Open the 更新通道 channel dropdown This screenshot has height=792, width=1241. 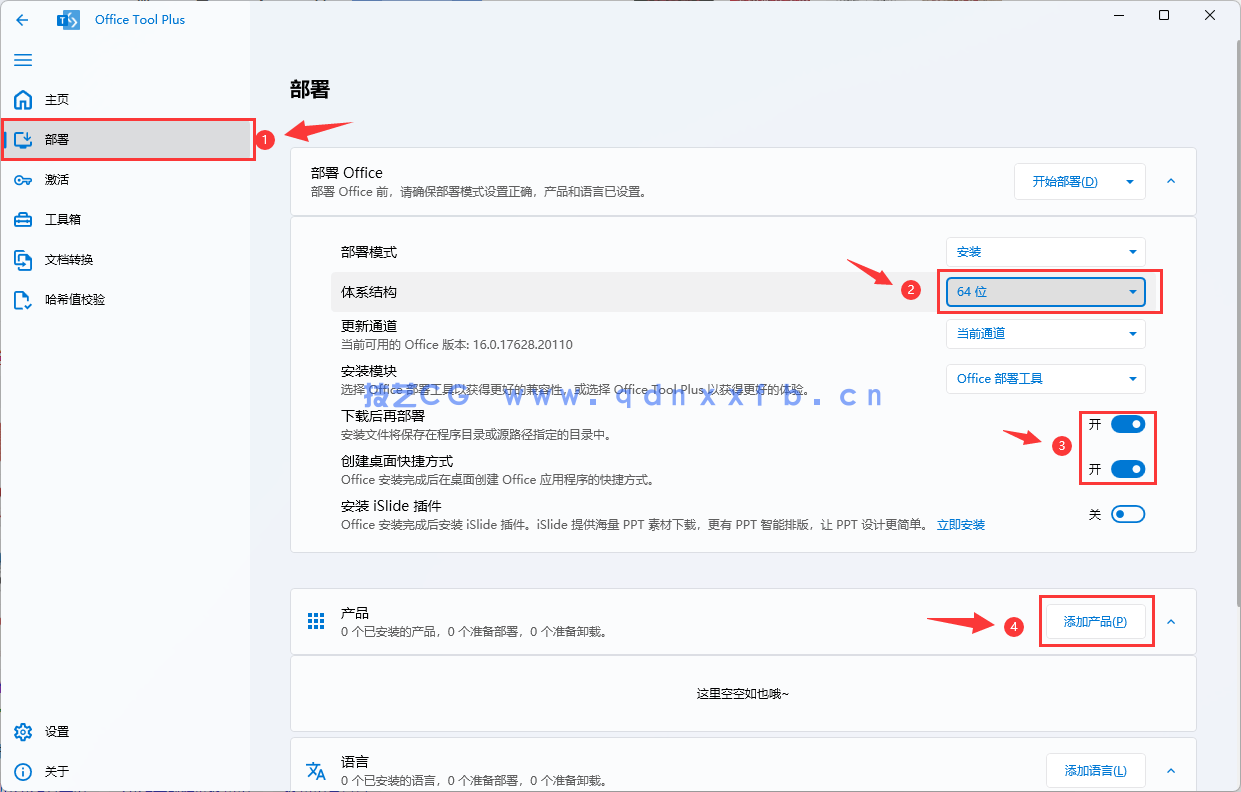coord(1045,334)
